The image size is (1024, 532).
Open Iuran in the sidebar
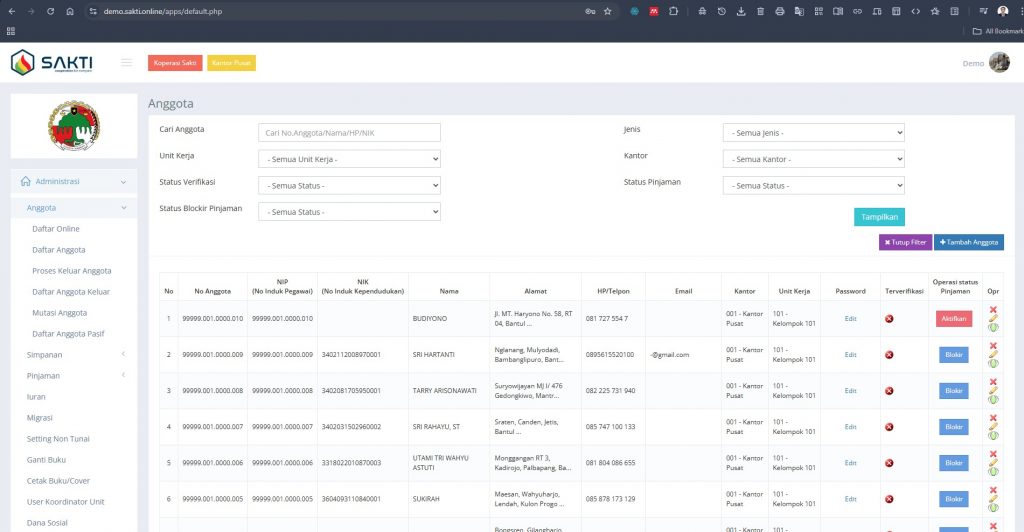[x=36, y=396]
